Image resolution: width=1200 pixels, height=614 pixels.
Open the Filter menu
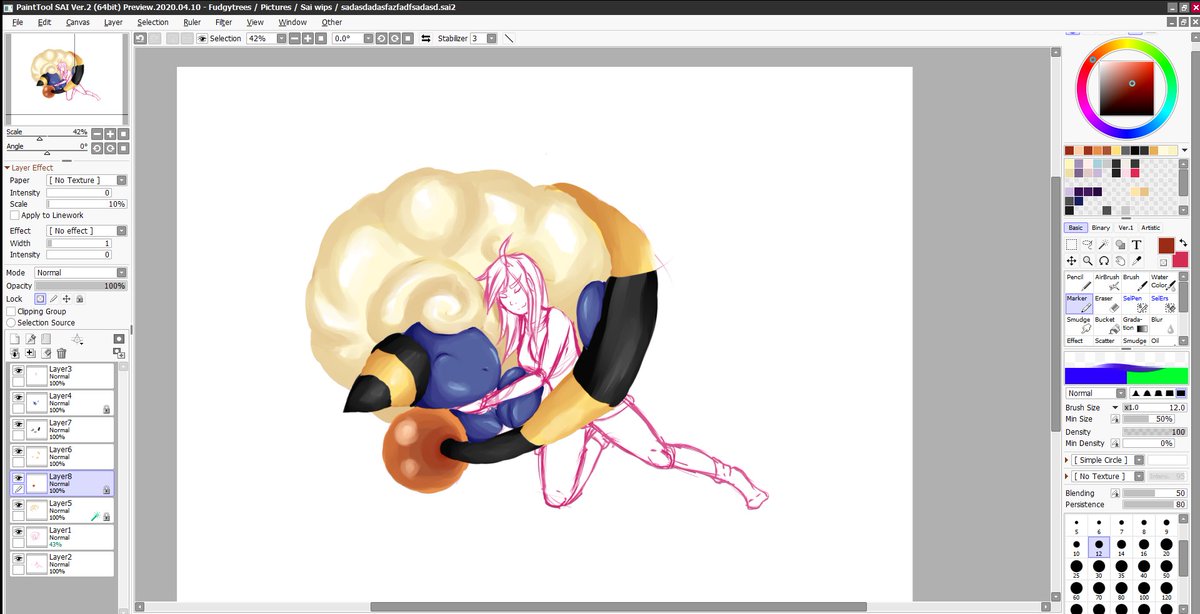pyautogui.click(x=224, y=22)
